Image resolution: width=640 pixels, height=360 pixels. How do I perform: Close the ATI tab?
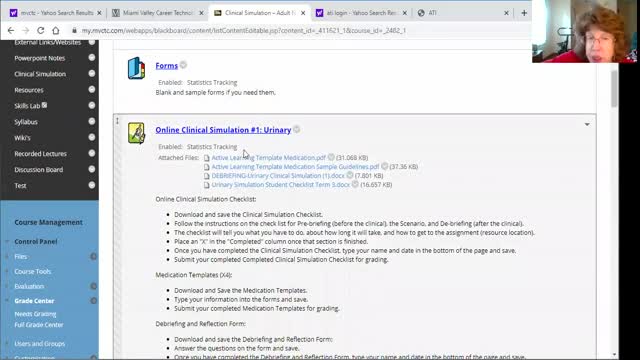point(506,13)
